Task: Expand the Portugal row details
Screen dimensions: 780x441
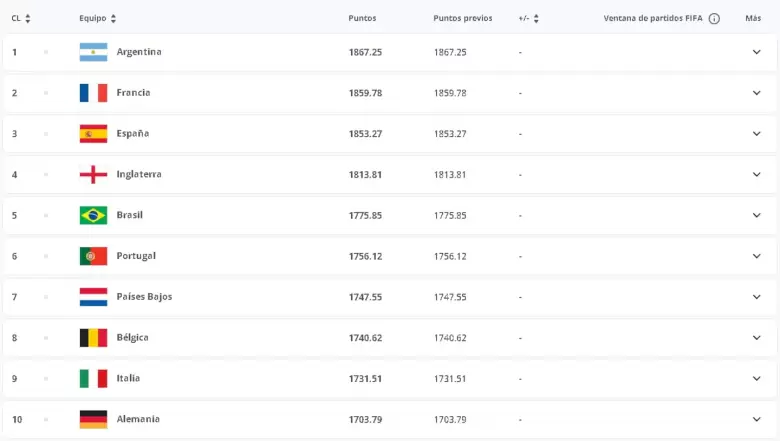Action: [757, 256]
